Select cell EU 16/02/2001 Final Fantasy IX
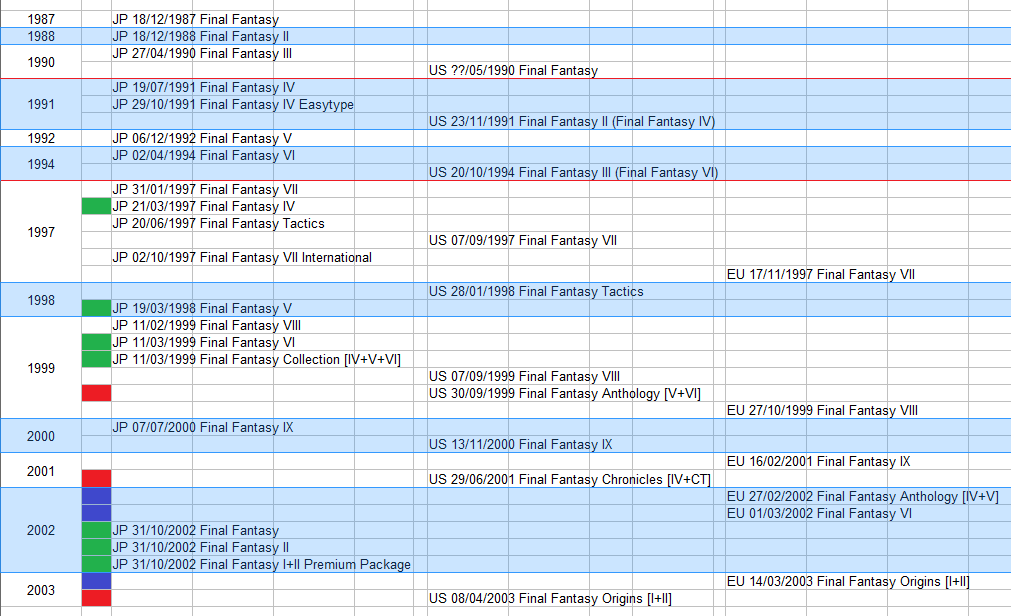Viewport: 1011px width, 616px height. click(x=818, y=461)
